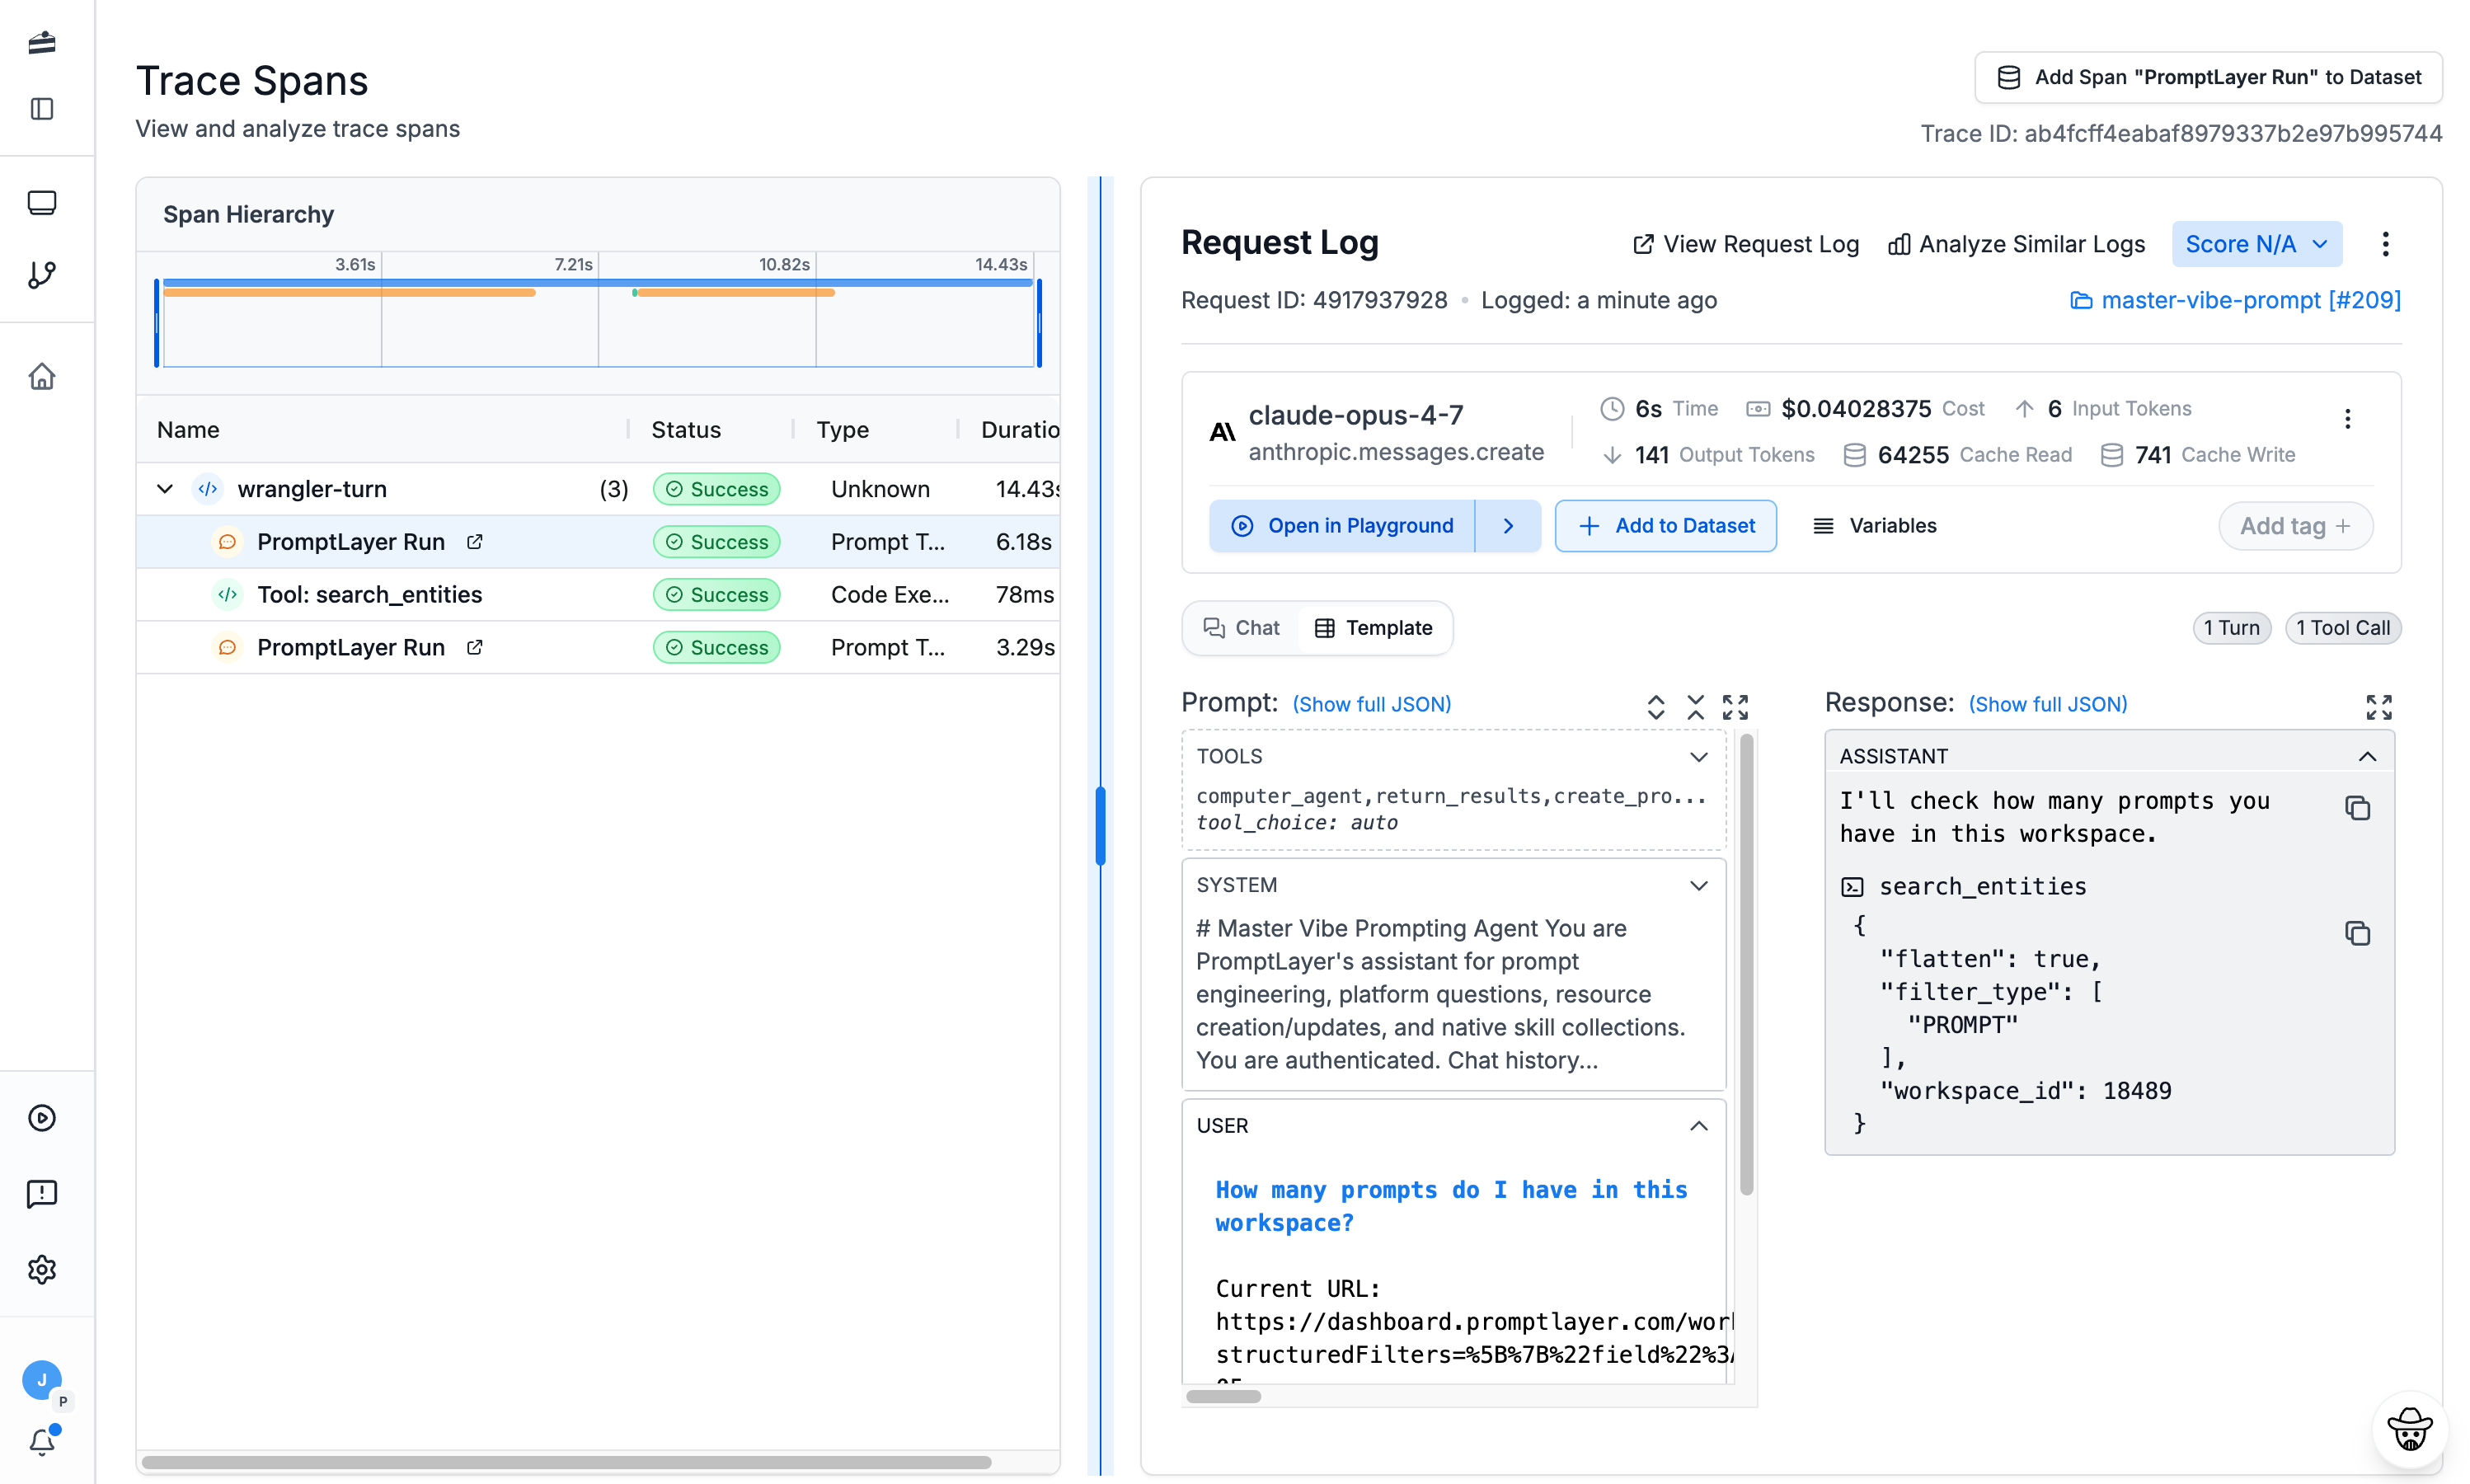2470x1484 pixels.
Task: Go to Home via the house icon
Action: [42, 376]
